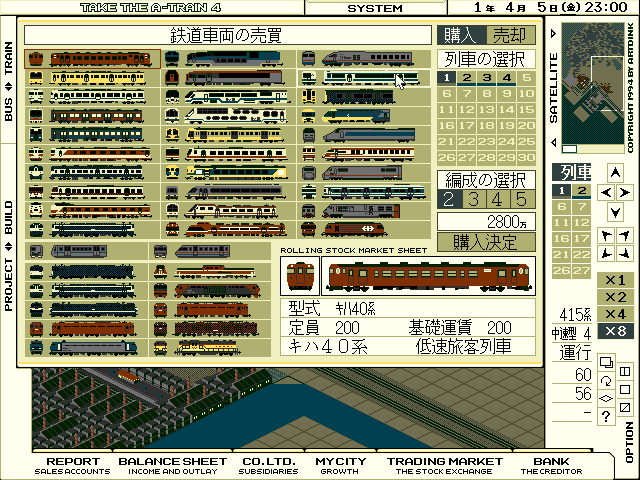Set game speed to ×8
This screenshot has height=480, width=640.
[615, 332]
